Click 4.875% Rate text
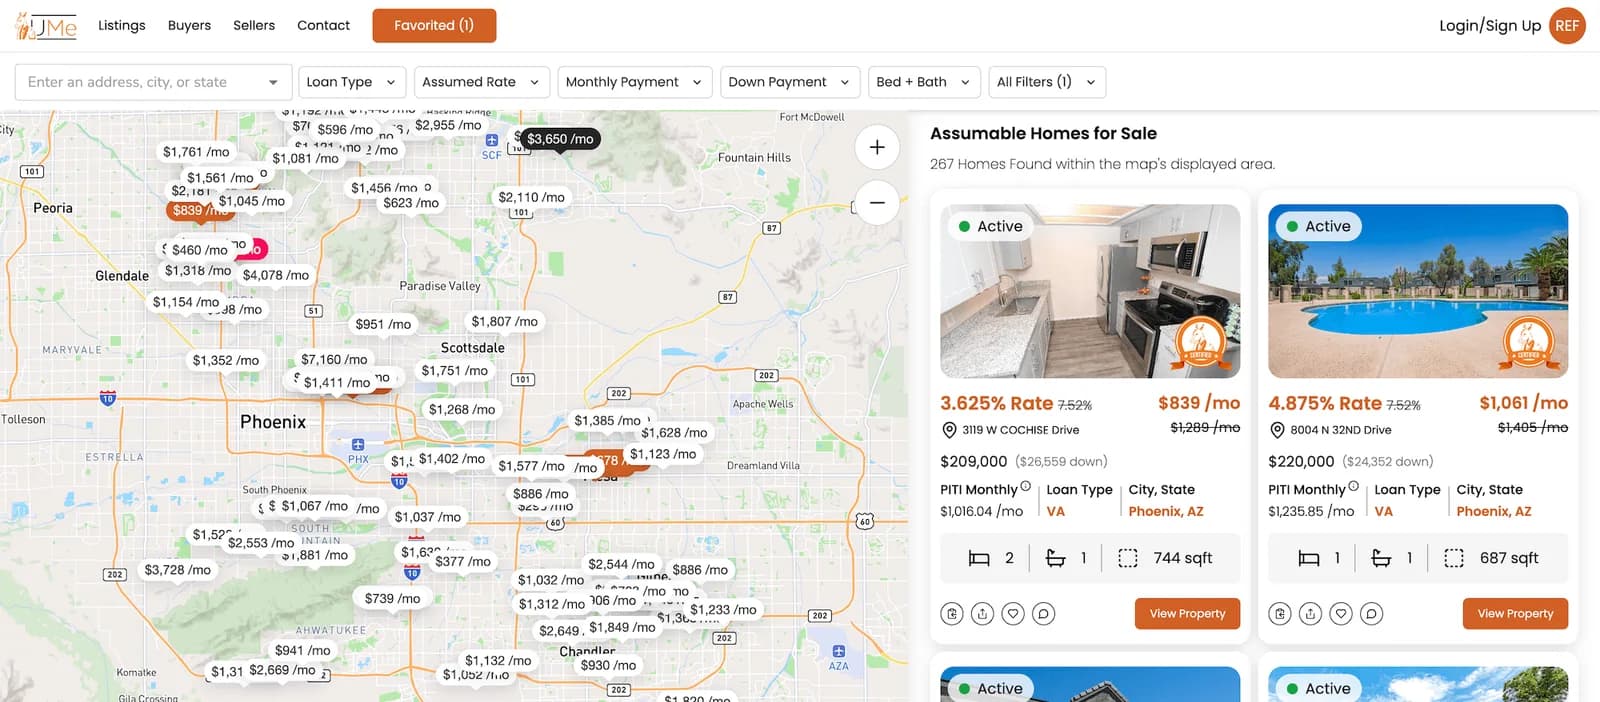The height and width of the screenshot is (702, 1600). tap(1325, 403)
